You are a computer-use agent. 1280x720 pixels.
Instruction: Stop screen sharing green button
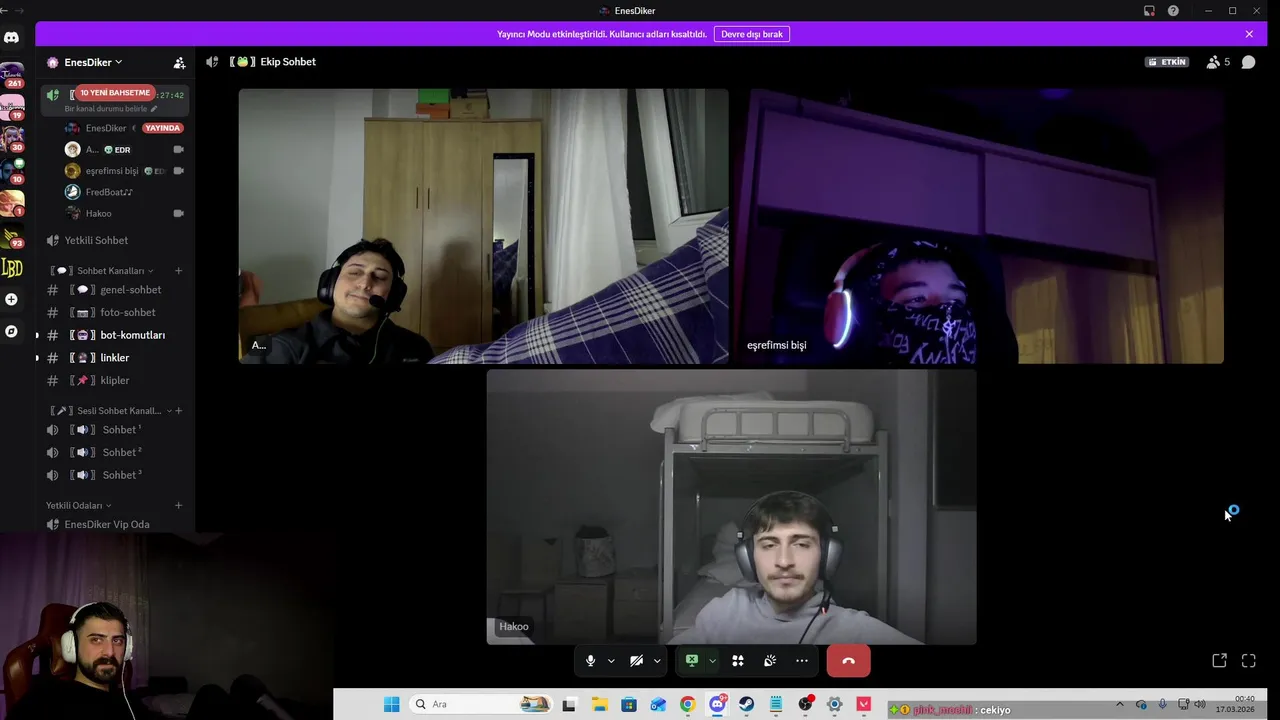691,661
